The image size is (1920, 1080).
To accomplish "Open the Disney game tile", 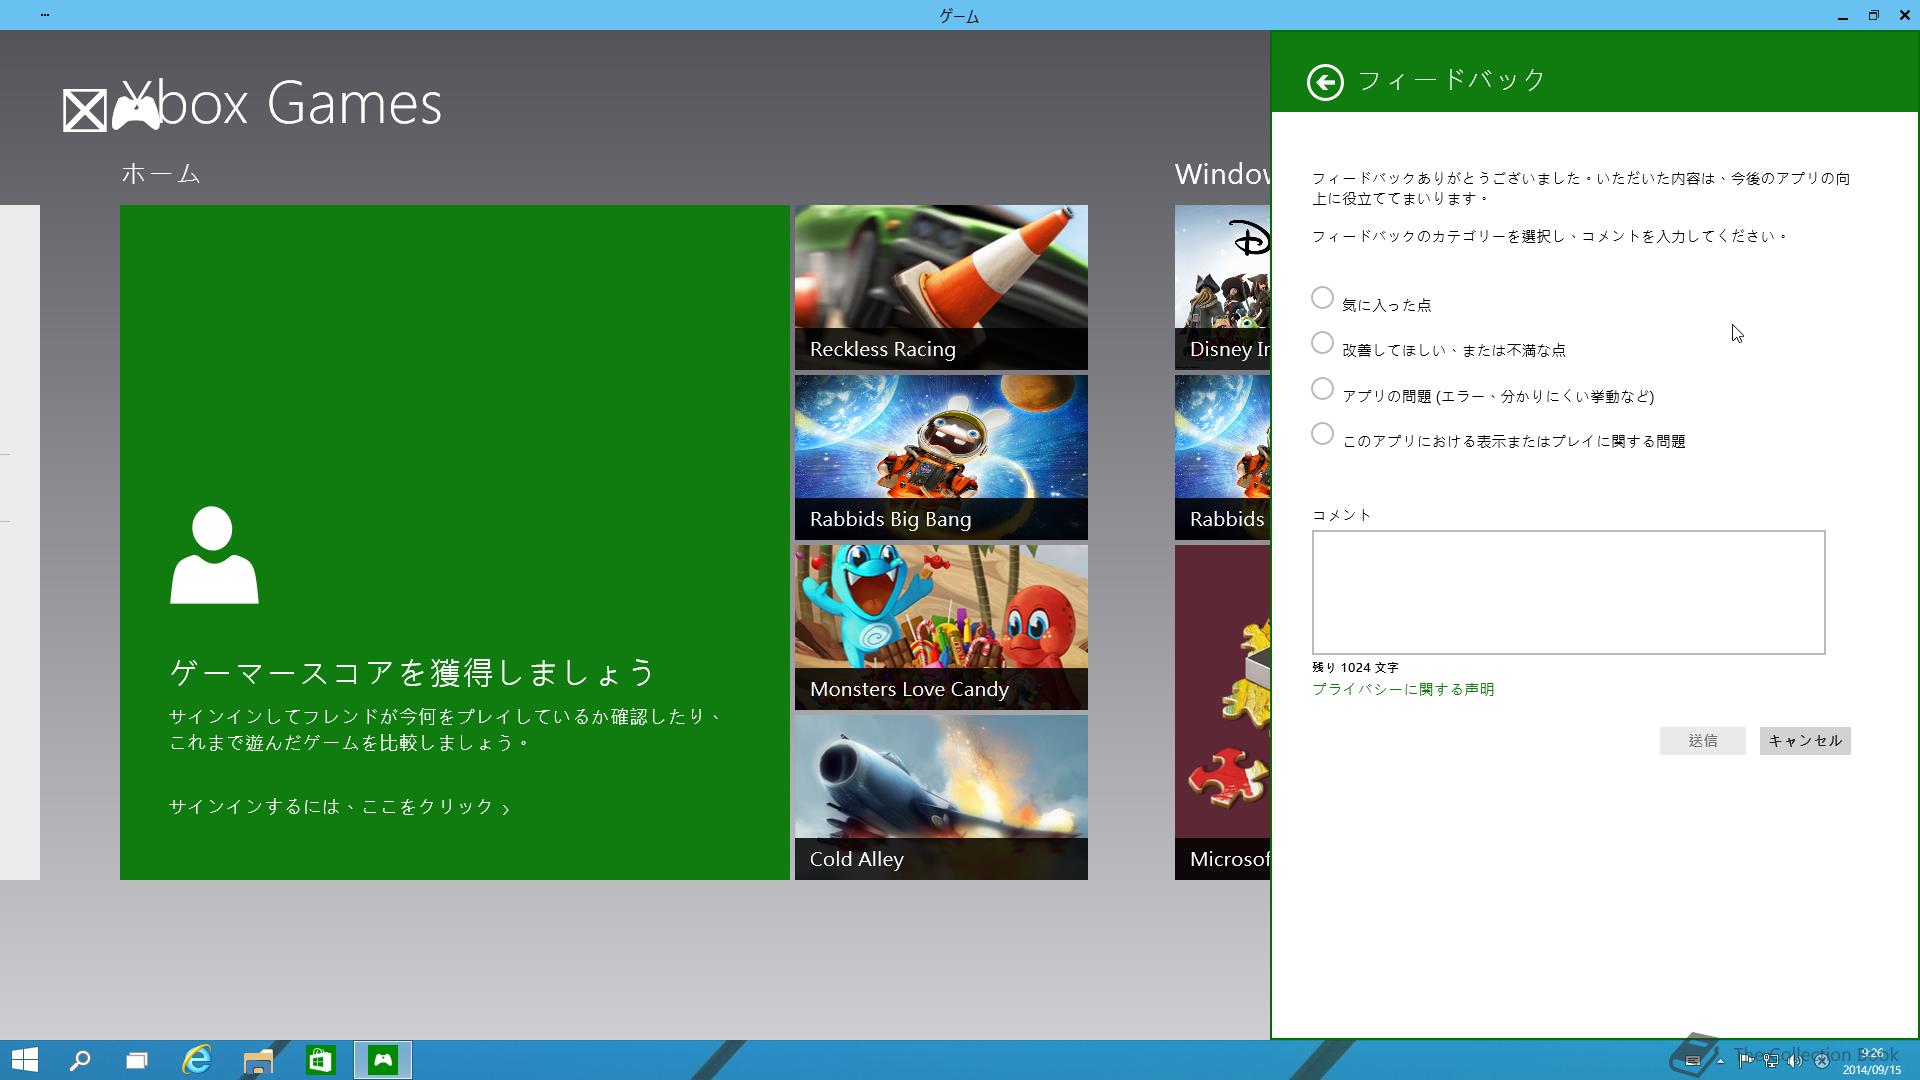I will (x=1222, y=287).
